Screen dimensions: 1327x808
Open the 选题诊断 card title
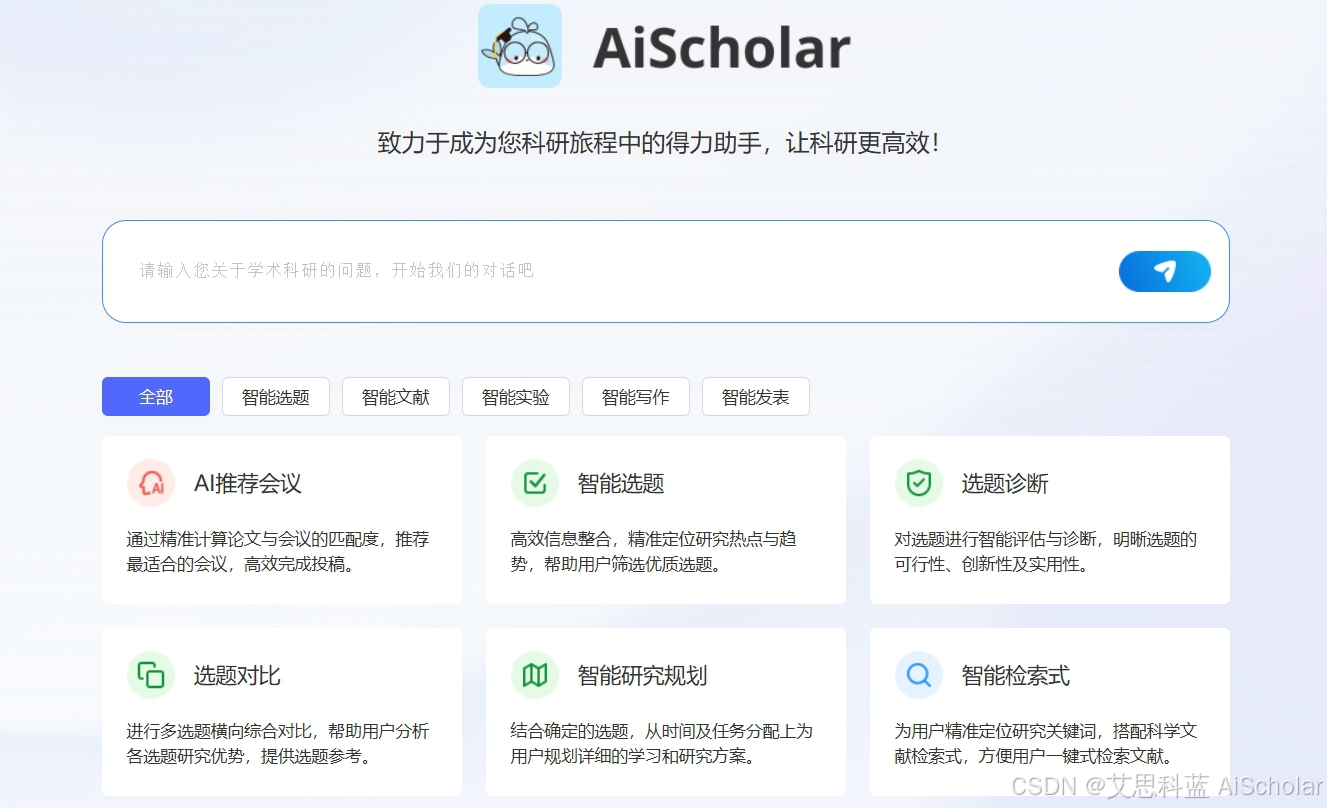pos(1005,484)
